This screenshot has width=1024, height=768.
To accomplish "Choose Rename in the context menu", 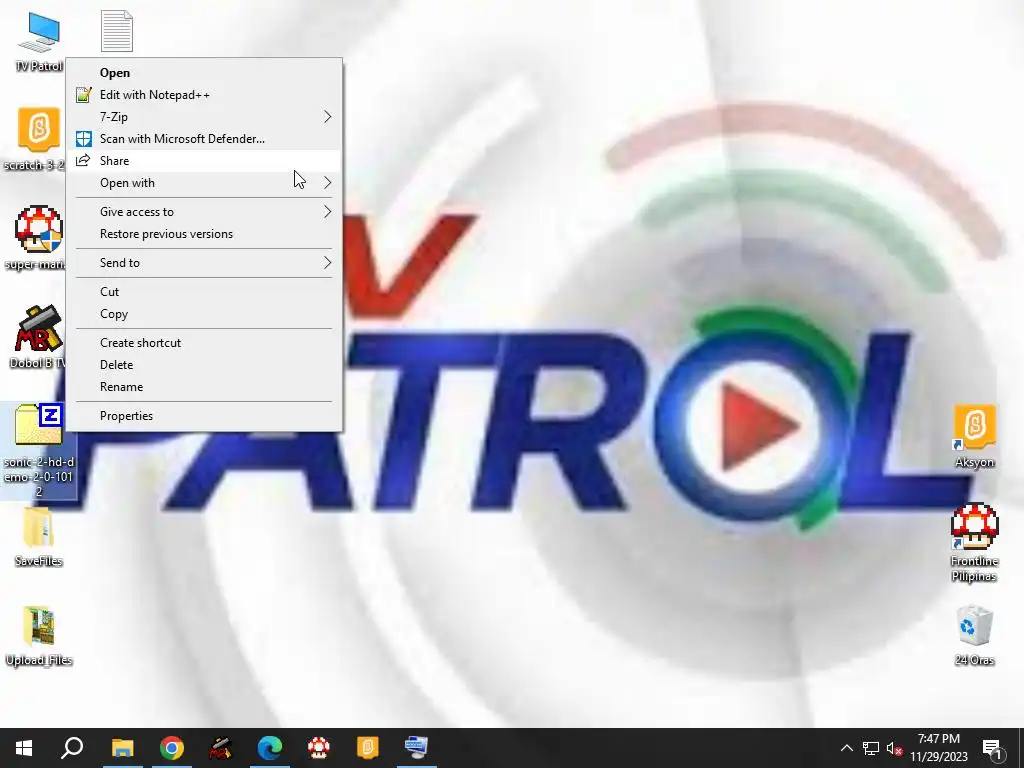I will point(204,387).
